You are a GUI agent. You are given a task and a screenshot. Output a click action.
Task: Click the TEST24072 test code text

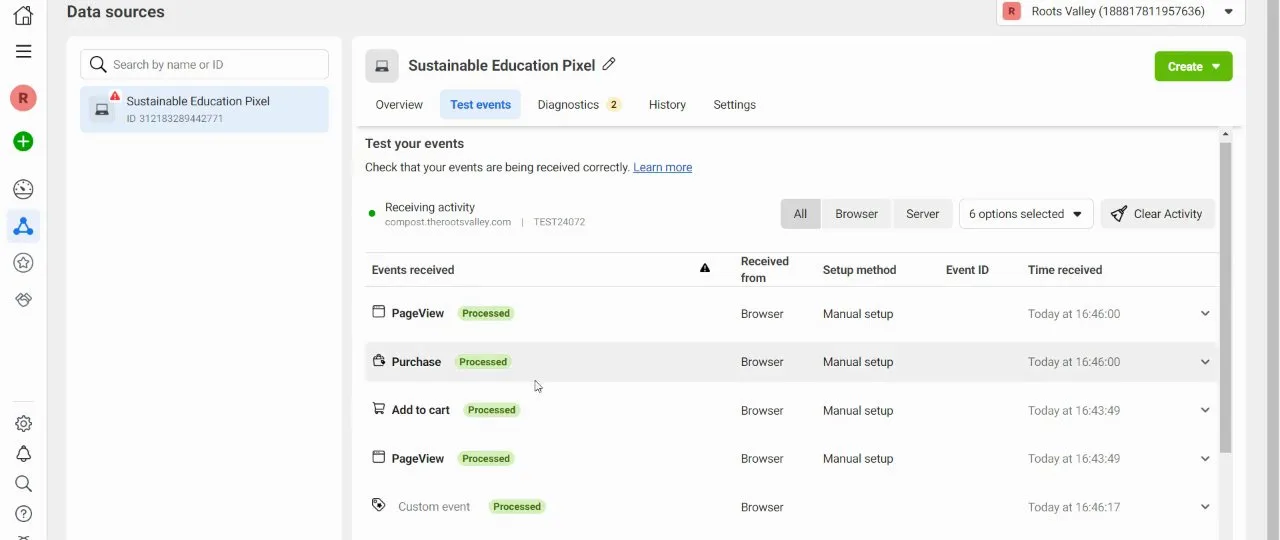tap(559, 222)
